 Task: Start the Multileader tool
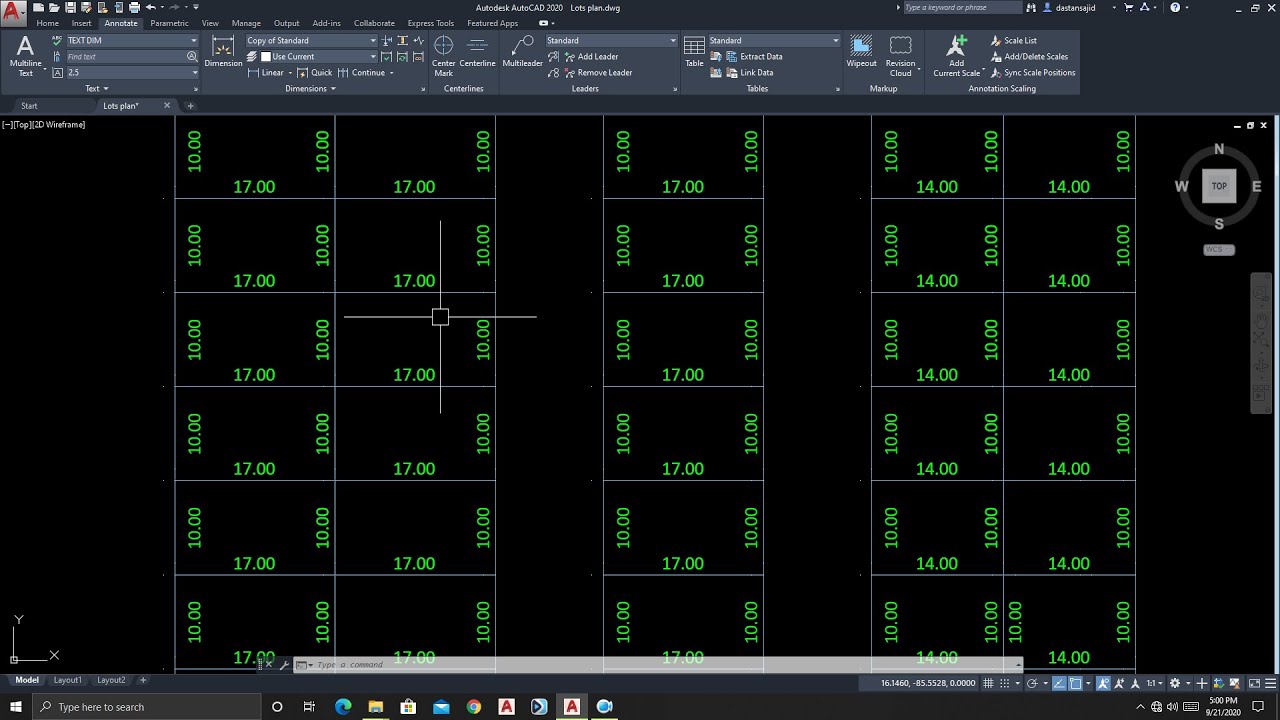[522, 52]
